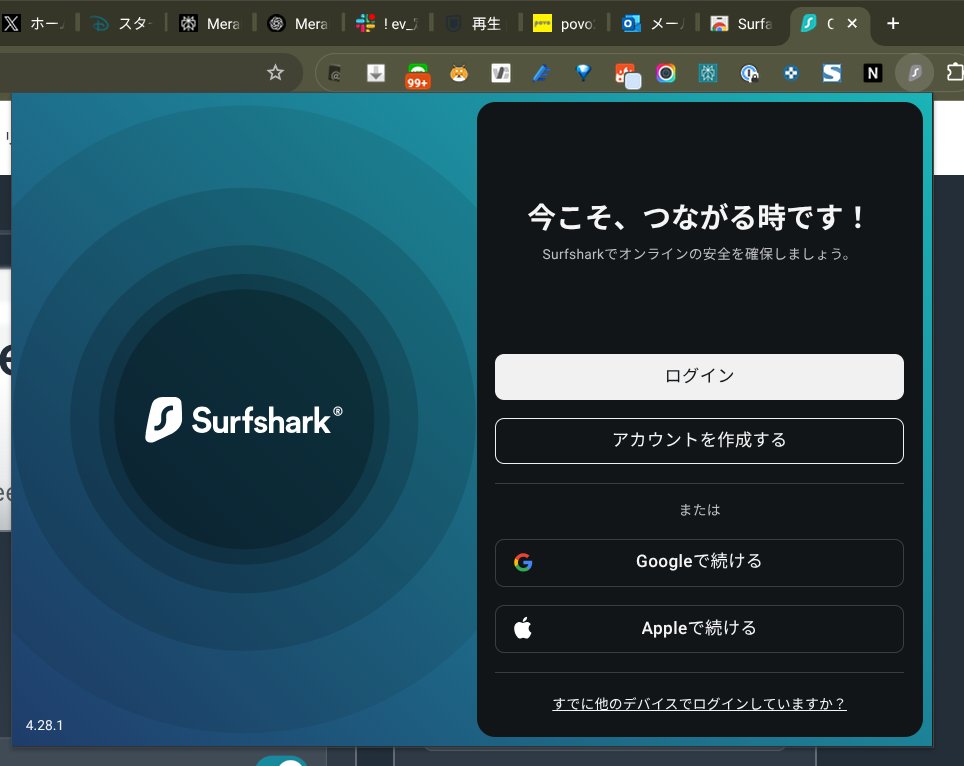Click the blue pen extension icon
Image resolution: width=964 pixels, height=766 pixels.
click(541, 73)
